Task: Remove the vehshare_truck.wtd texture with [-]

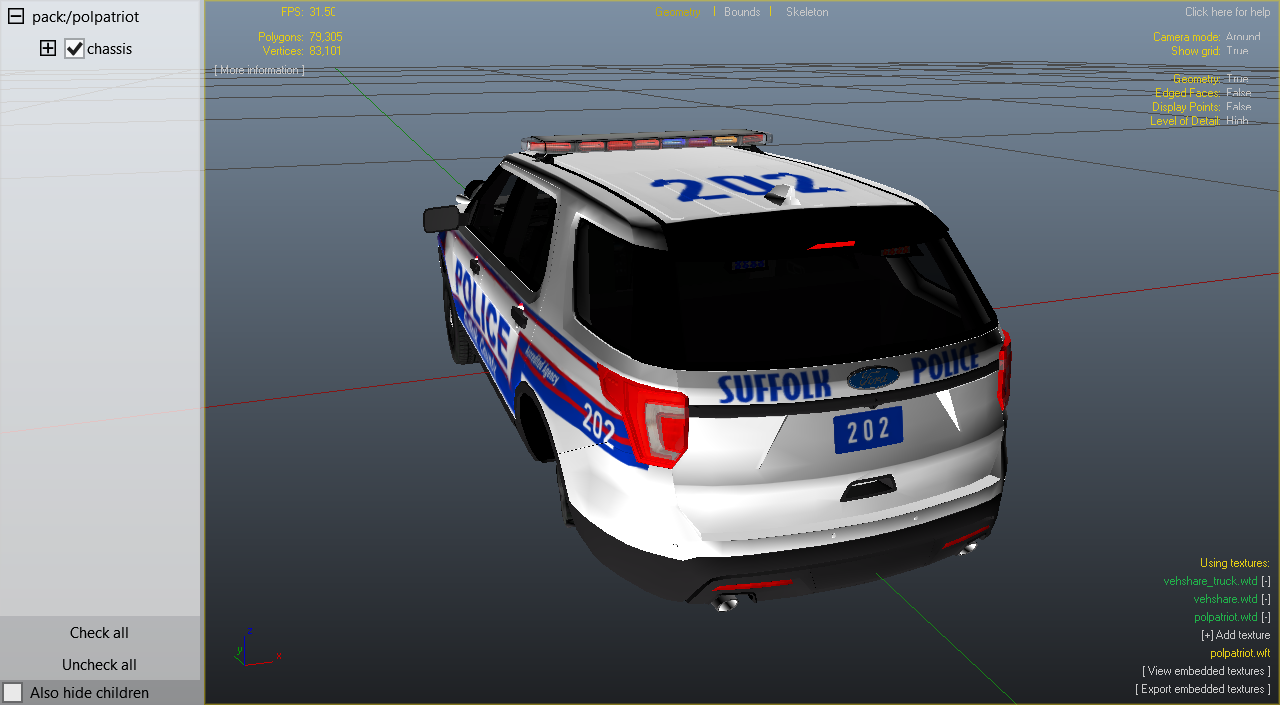Action: tap(1266, 581)
